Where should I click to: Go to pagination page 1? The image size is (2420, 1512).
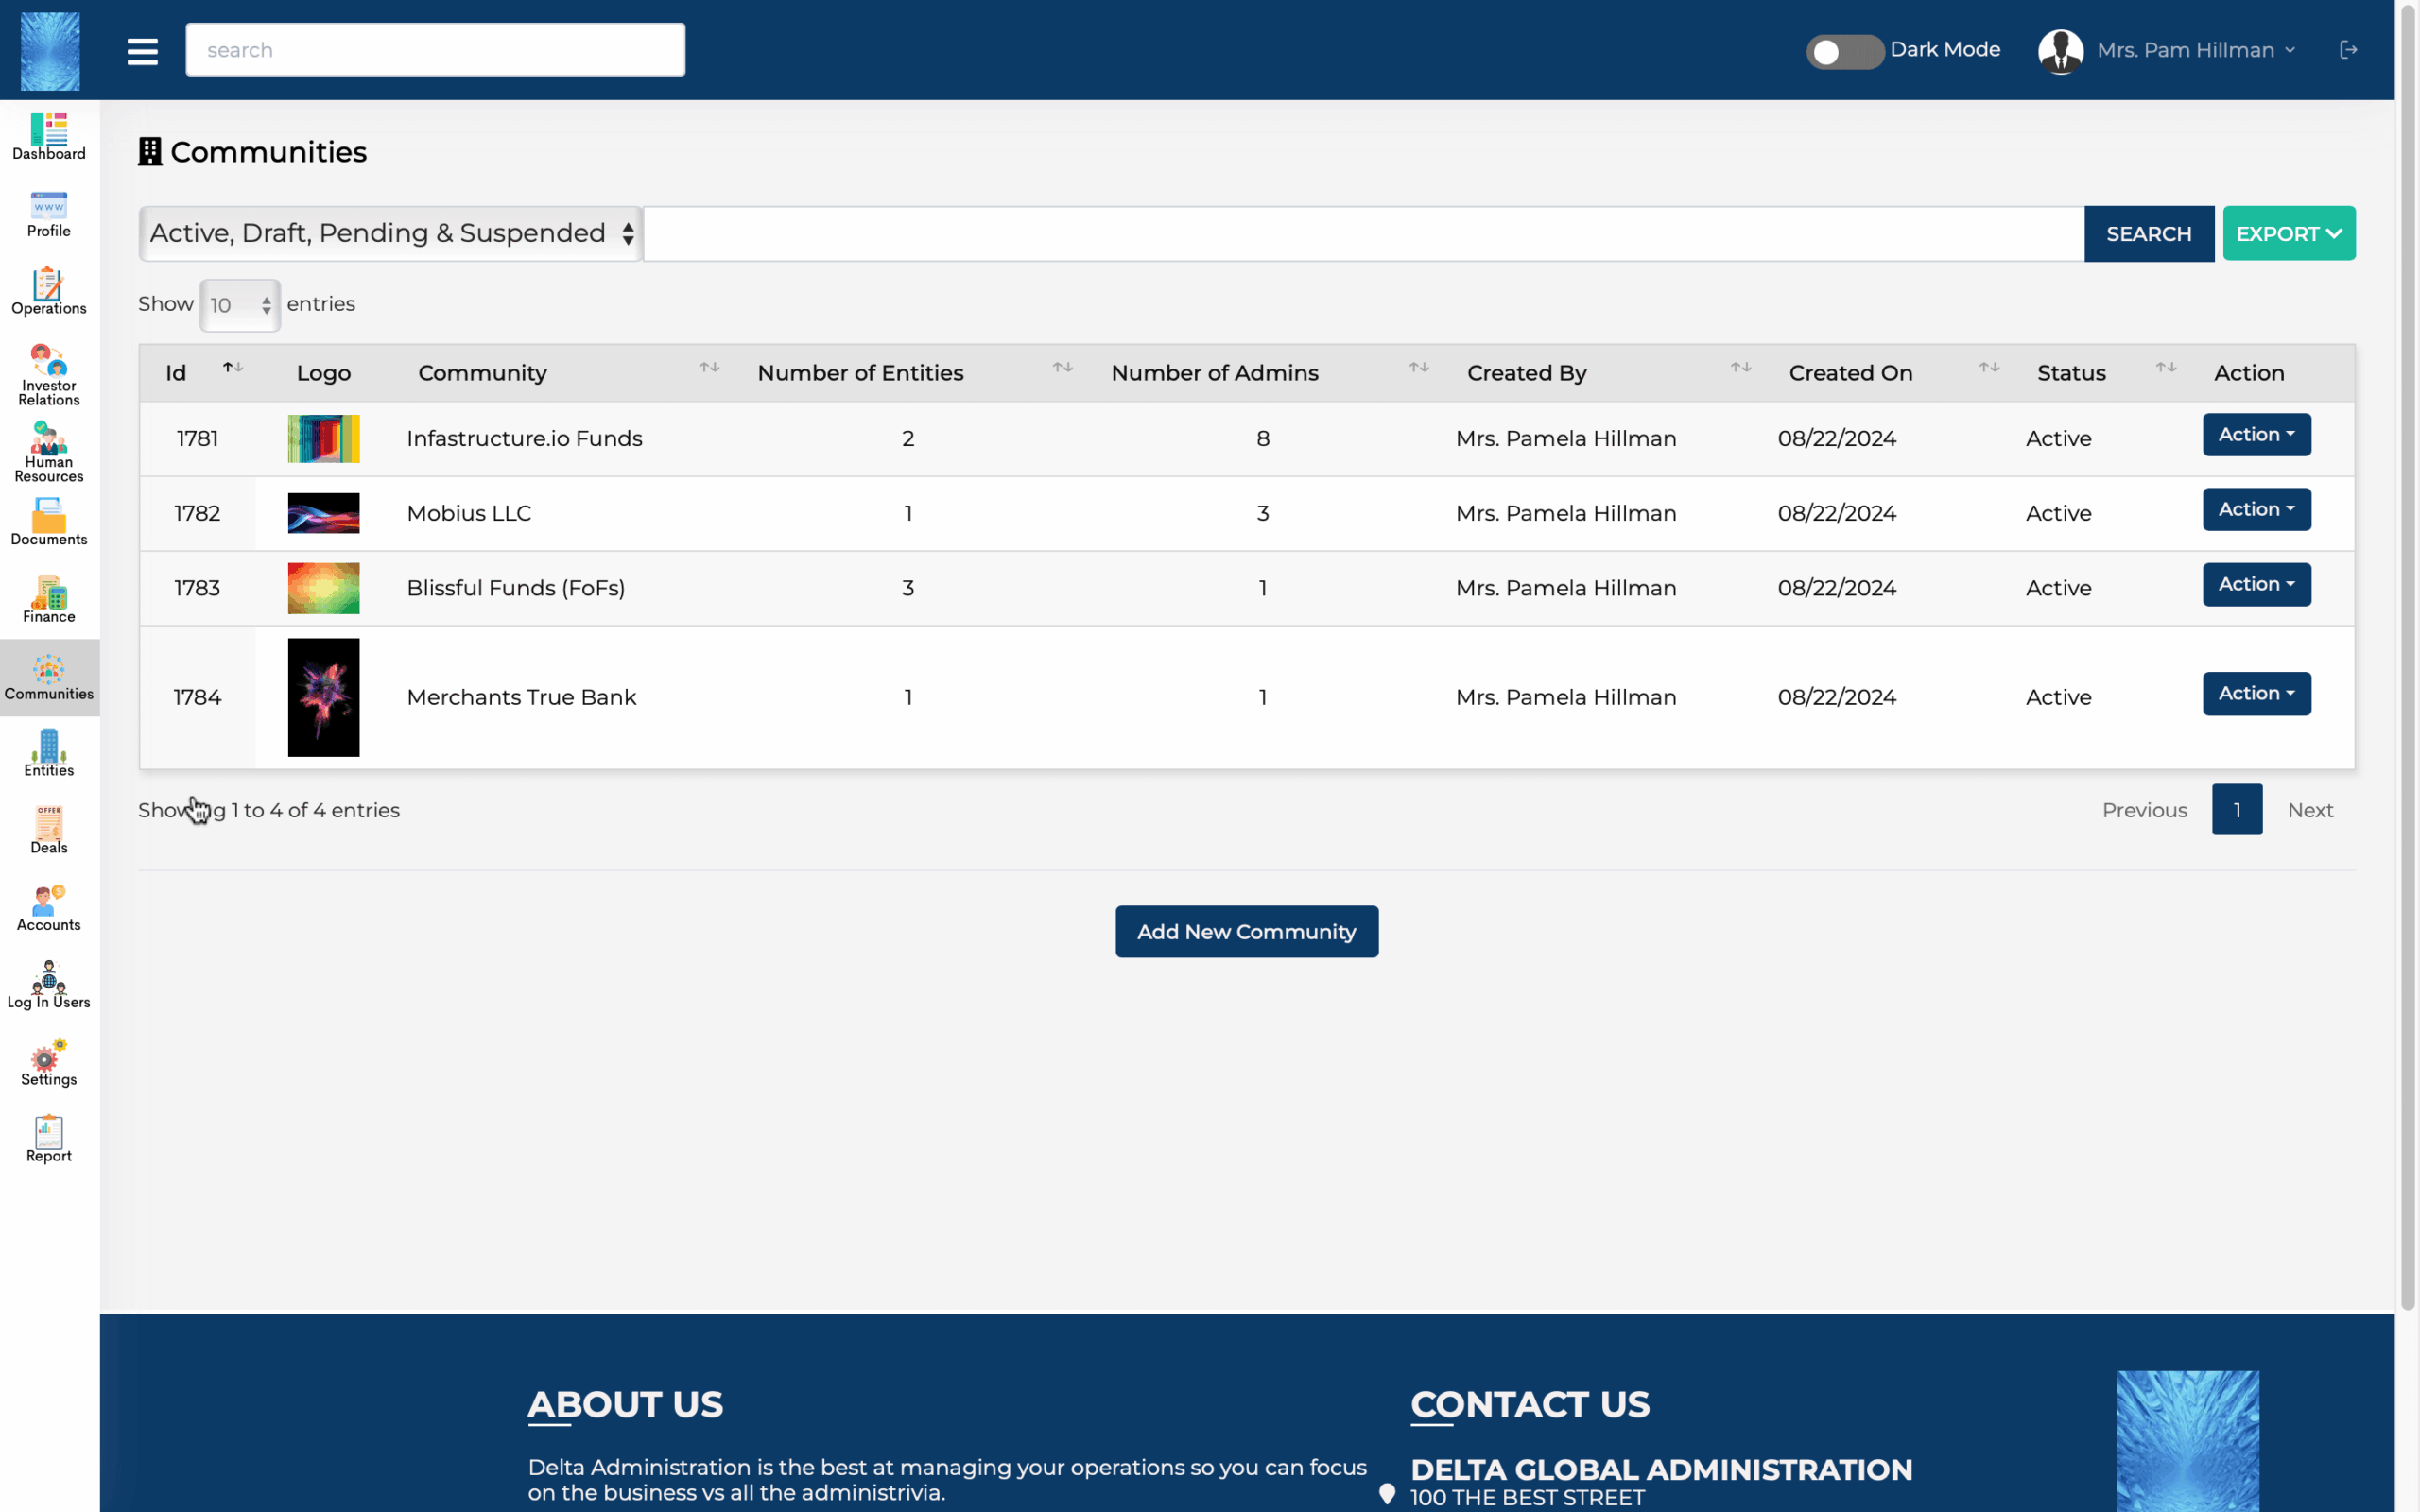click(2236, 810)
